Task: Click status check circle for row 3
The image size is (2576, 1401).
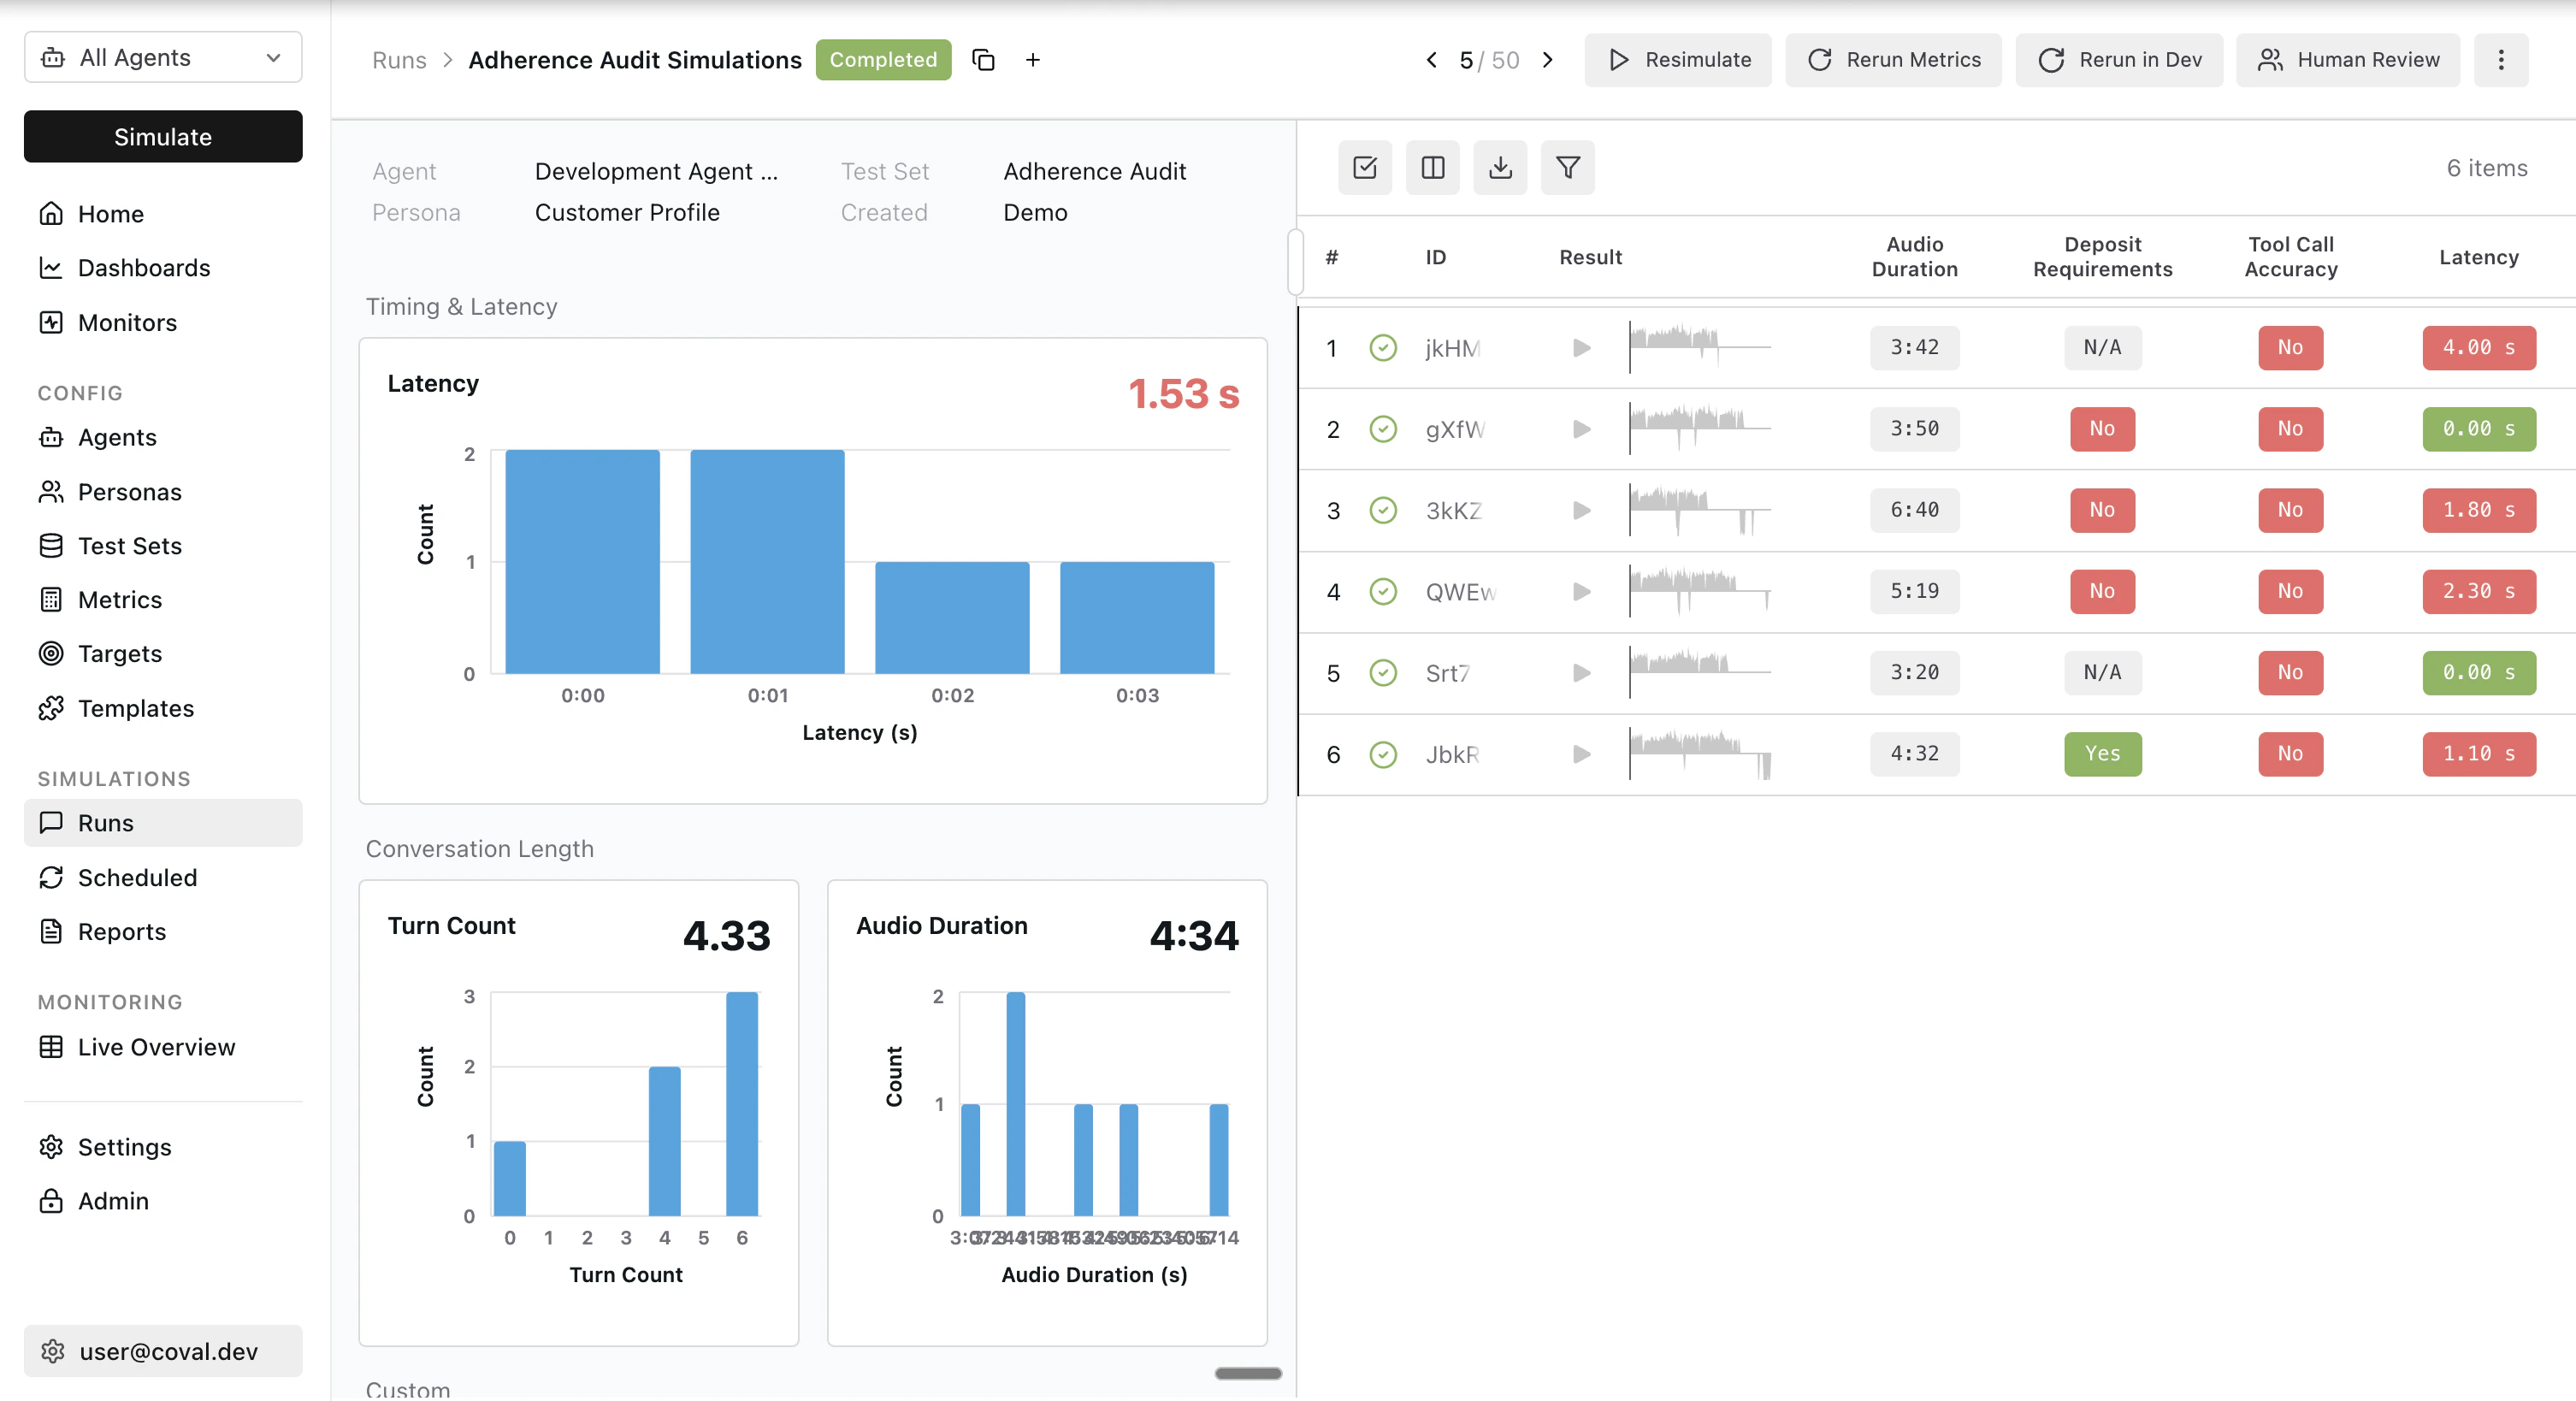Action: pyautogui.click(x=1382, y=510)
